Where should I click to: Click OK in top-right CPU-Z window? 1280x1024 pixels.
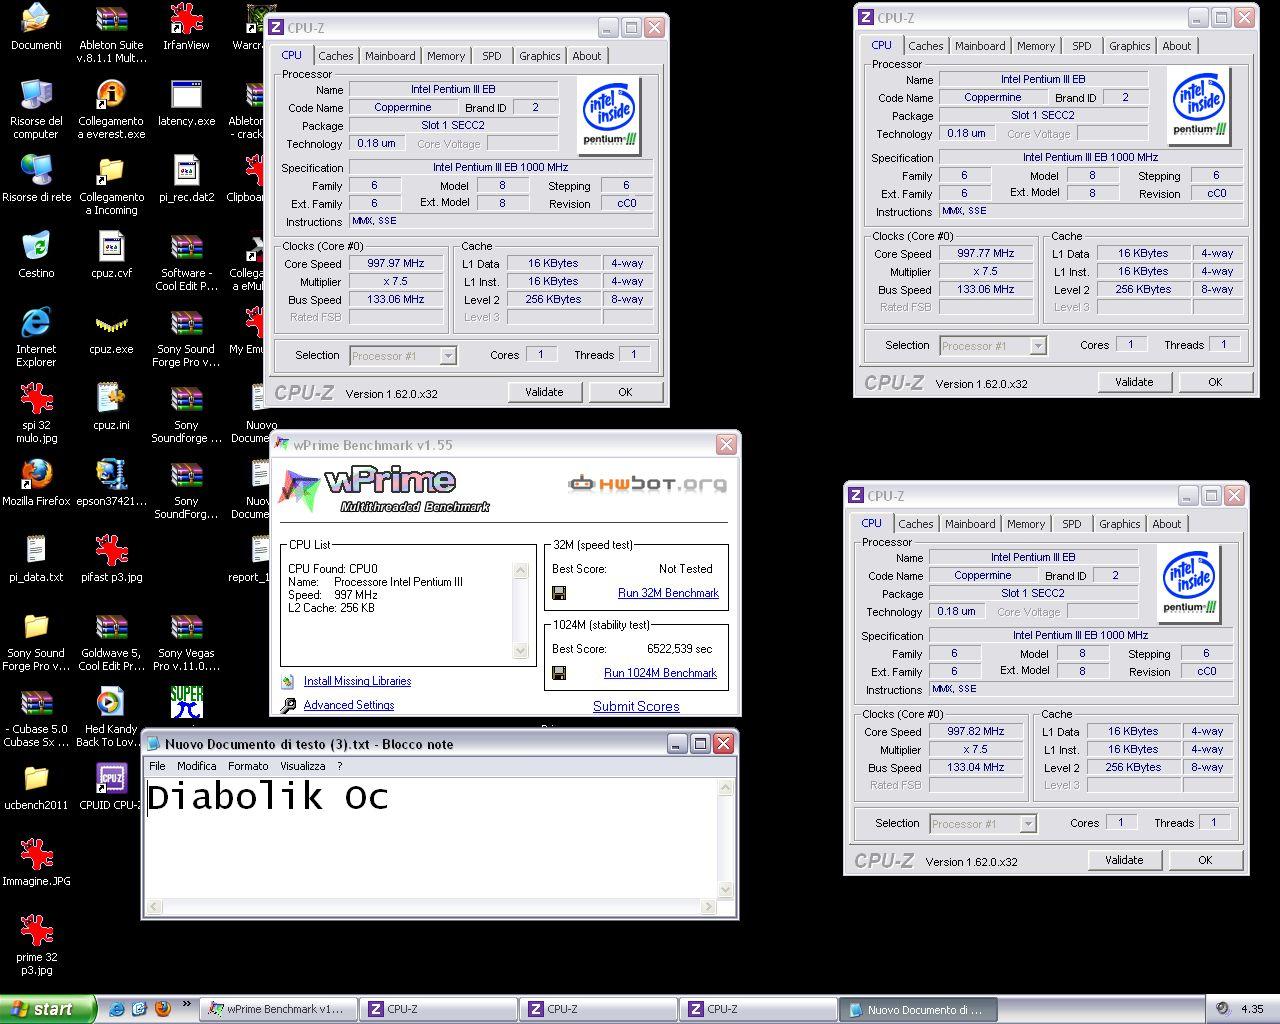(1215, 382)
